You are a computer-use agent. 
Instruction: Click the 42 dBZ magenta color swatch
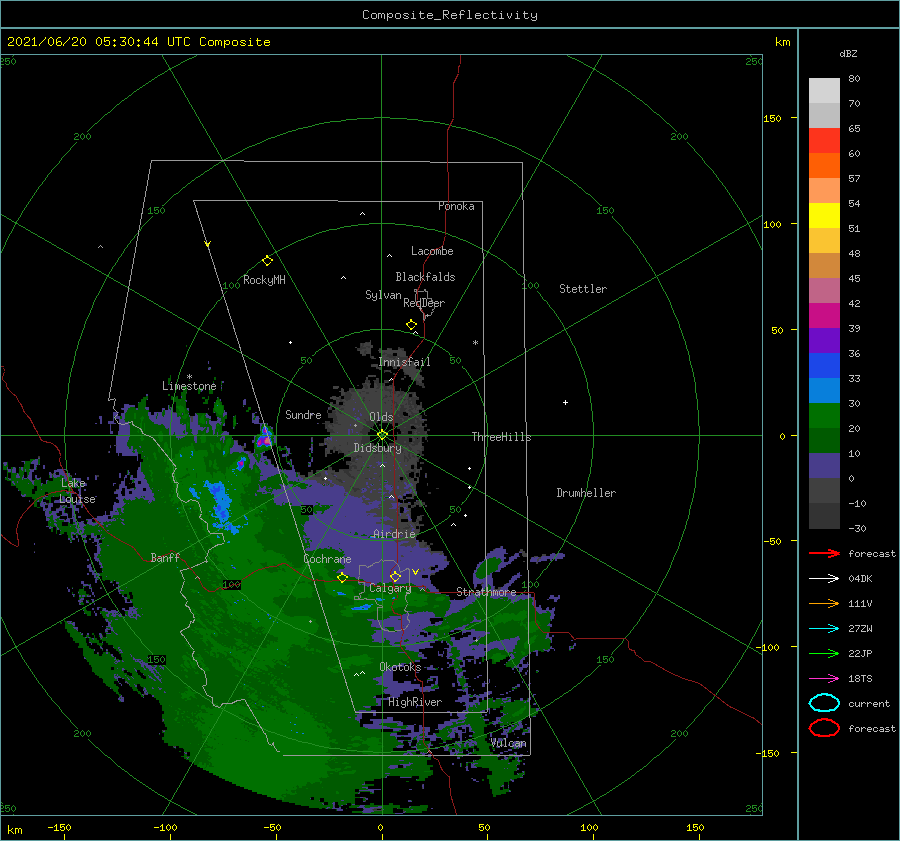824,316
